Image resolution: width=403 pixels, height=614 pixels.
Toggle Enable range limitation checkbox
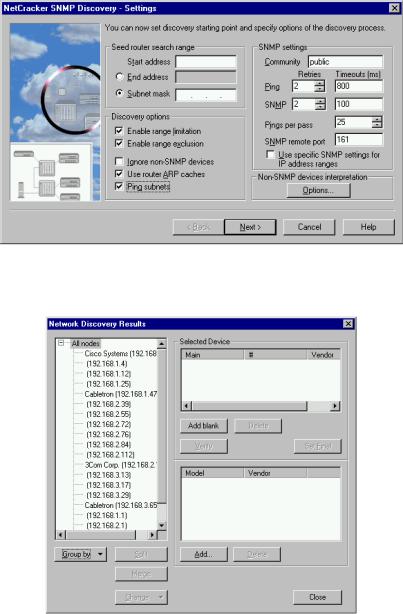pos(119,131)
